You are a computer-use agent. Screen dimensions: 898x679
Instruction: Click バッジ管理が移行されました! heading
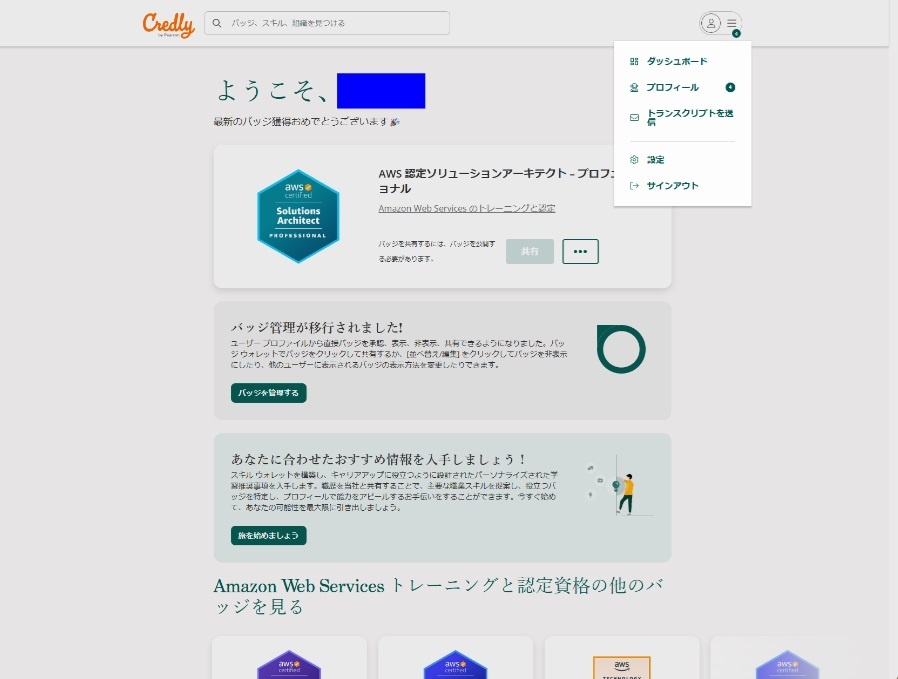coord(317,327)
